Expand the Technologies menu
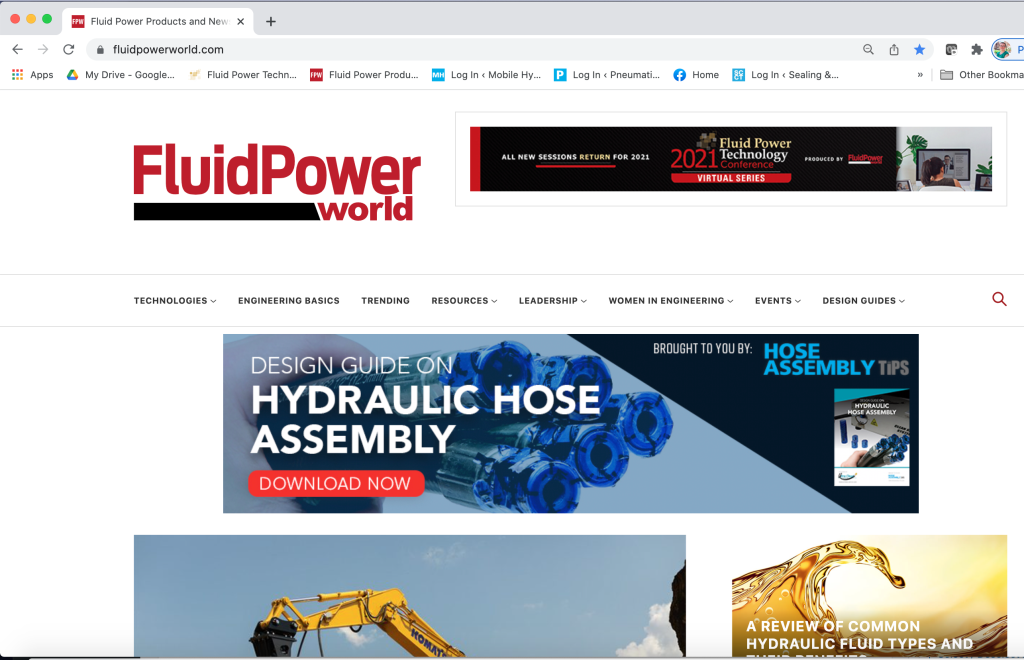The height and width of the screenshot is (660, 1024). [x=175, y=301]
